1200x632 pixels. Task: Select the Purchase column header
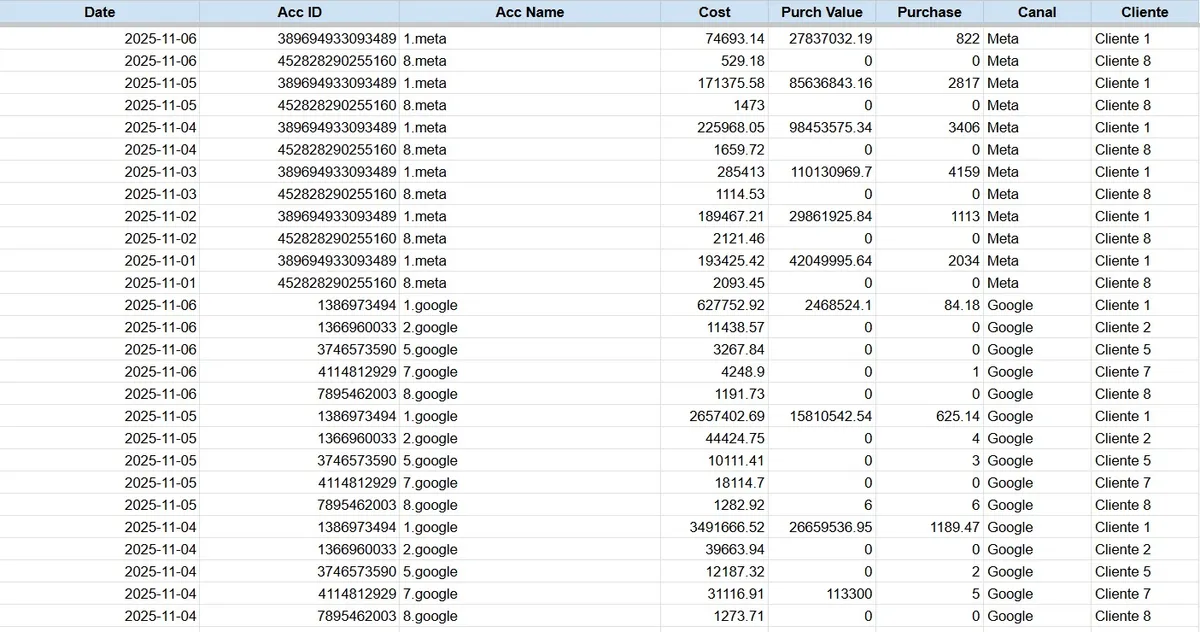(x=929, y=12)
